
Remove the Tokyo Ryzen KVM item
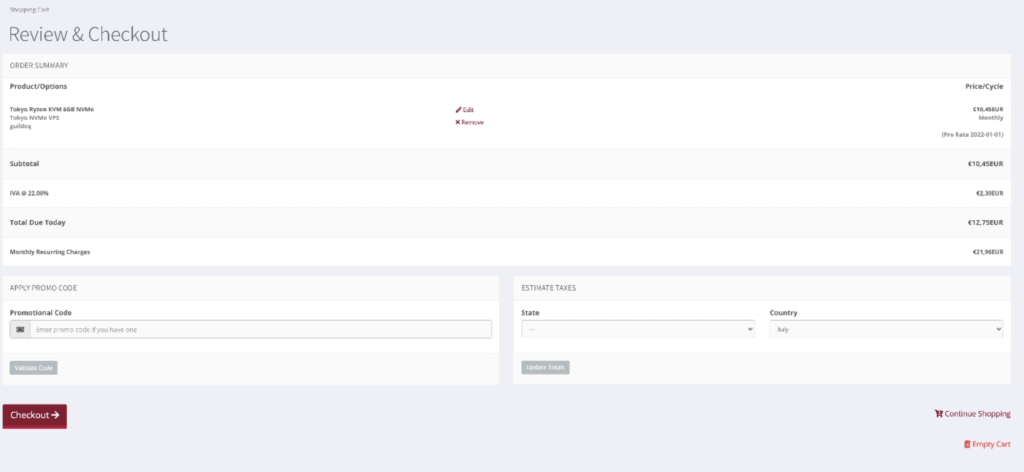coord(470,122)
